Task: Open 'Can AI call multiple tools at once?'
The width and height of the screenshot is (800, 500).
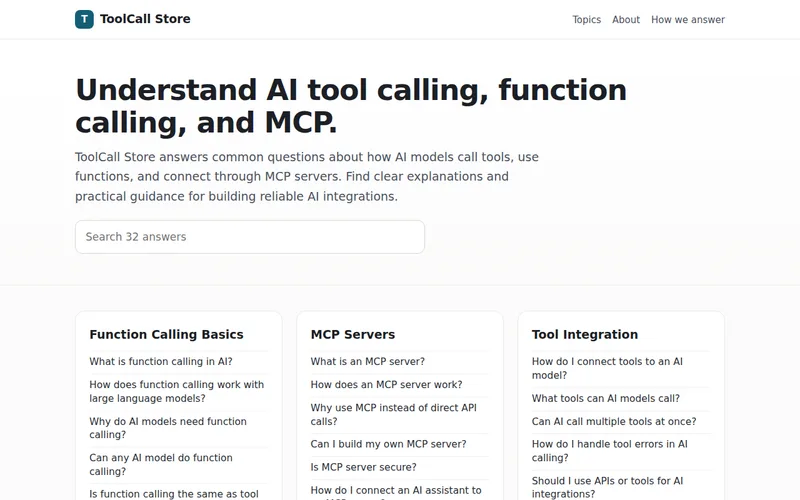Action: click(x=614, y=421)
